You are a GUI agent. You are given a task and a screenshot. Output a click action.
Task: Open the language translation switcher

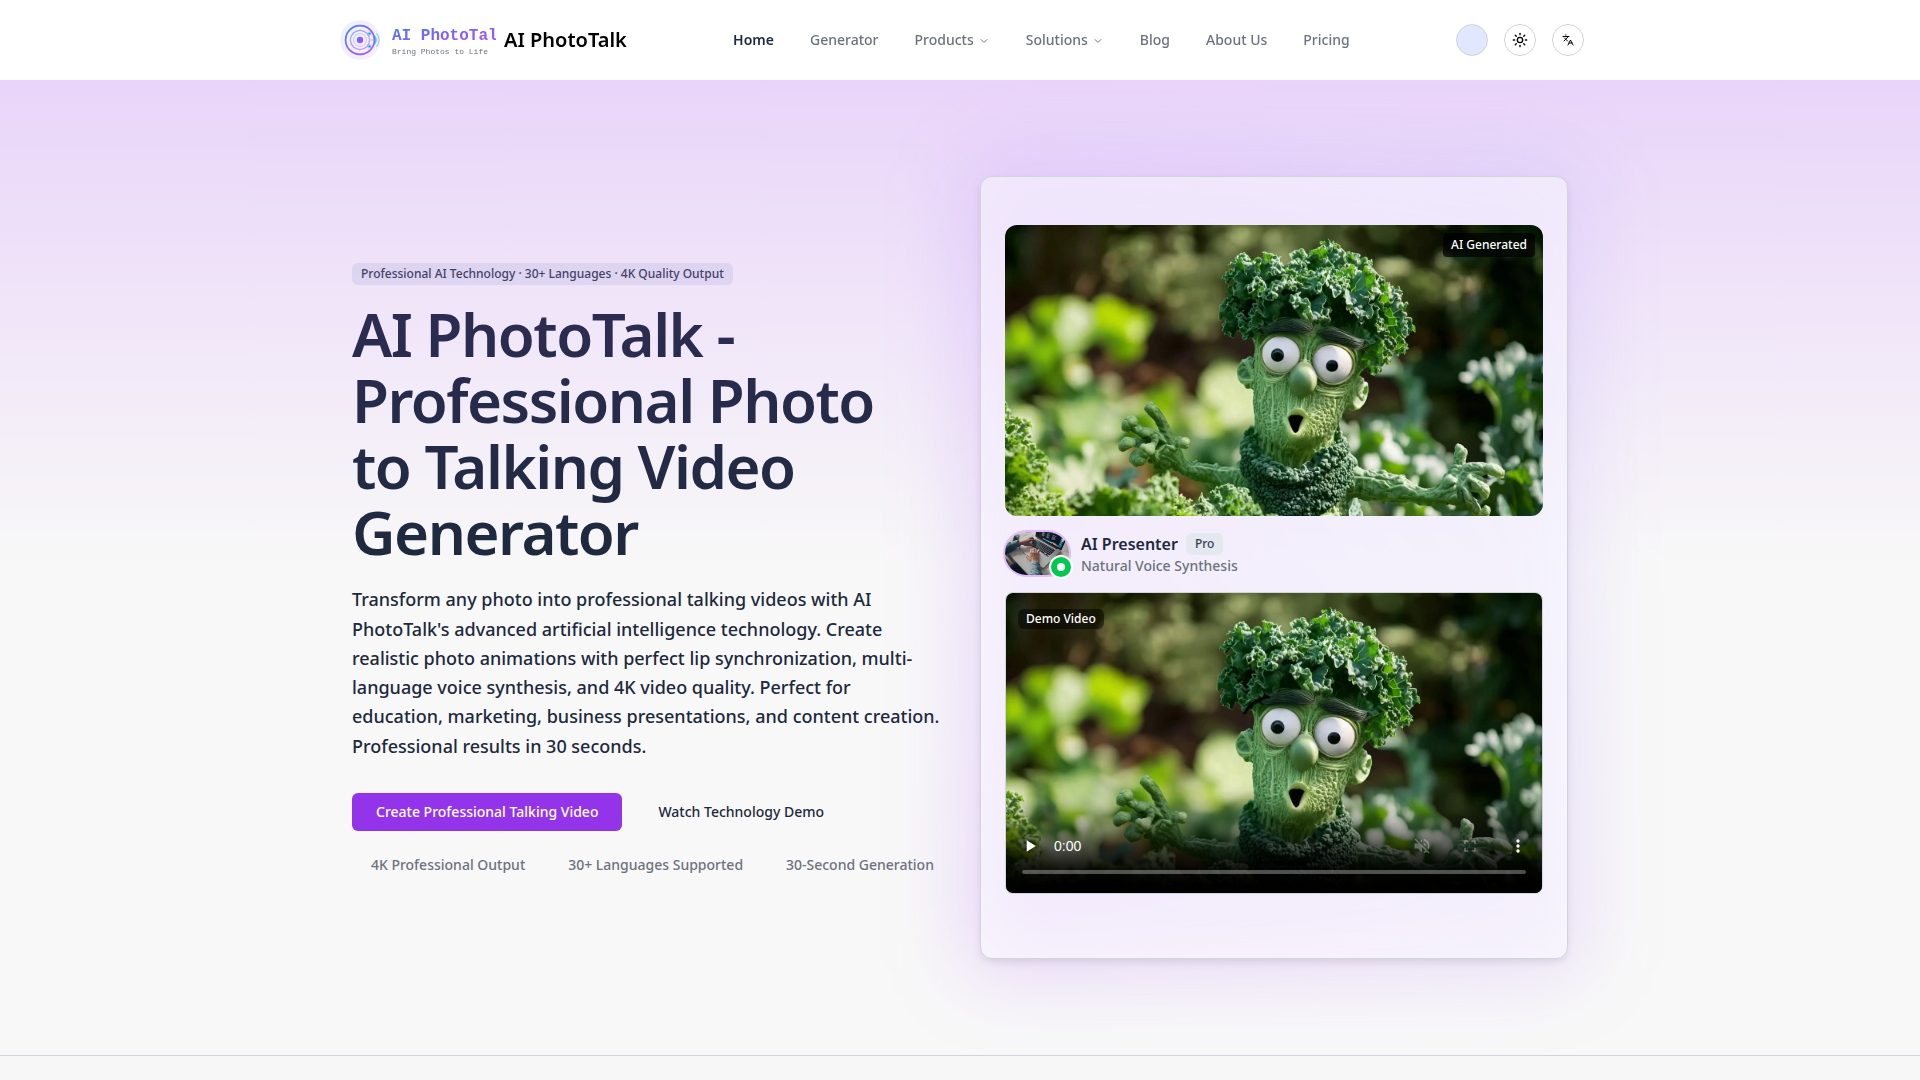click(x=1567, y=40)
